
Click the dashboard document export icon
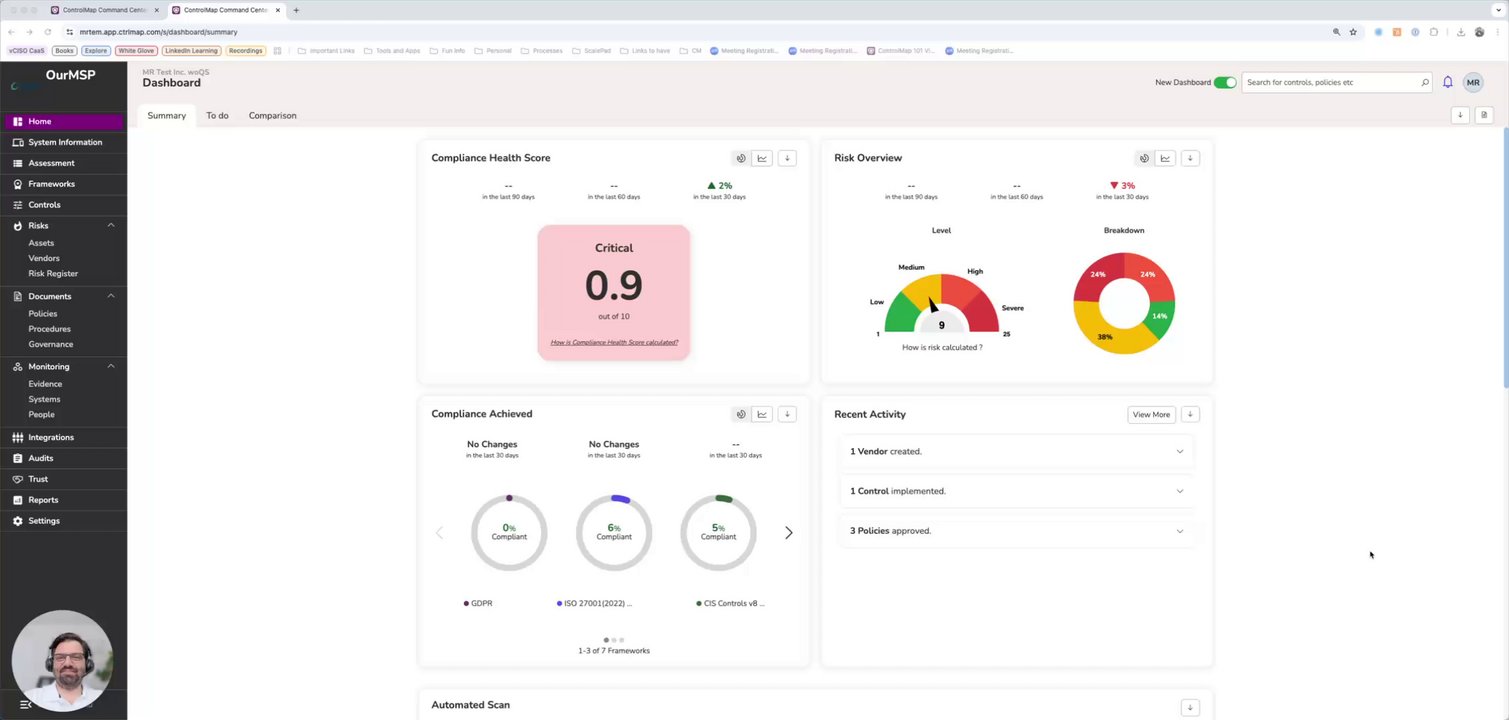click(x=1484, y=115)
